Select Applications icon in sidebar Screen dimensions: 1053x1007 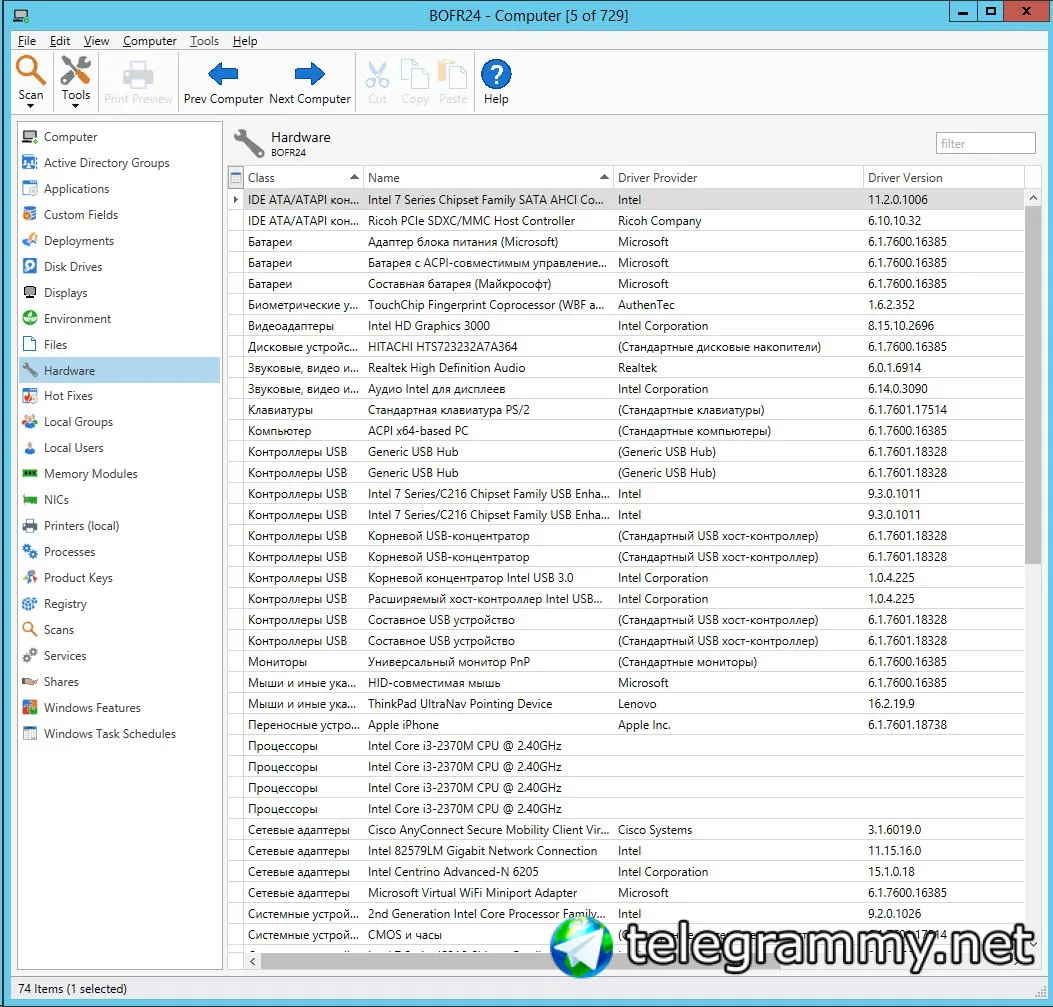click(30, 189)
